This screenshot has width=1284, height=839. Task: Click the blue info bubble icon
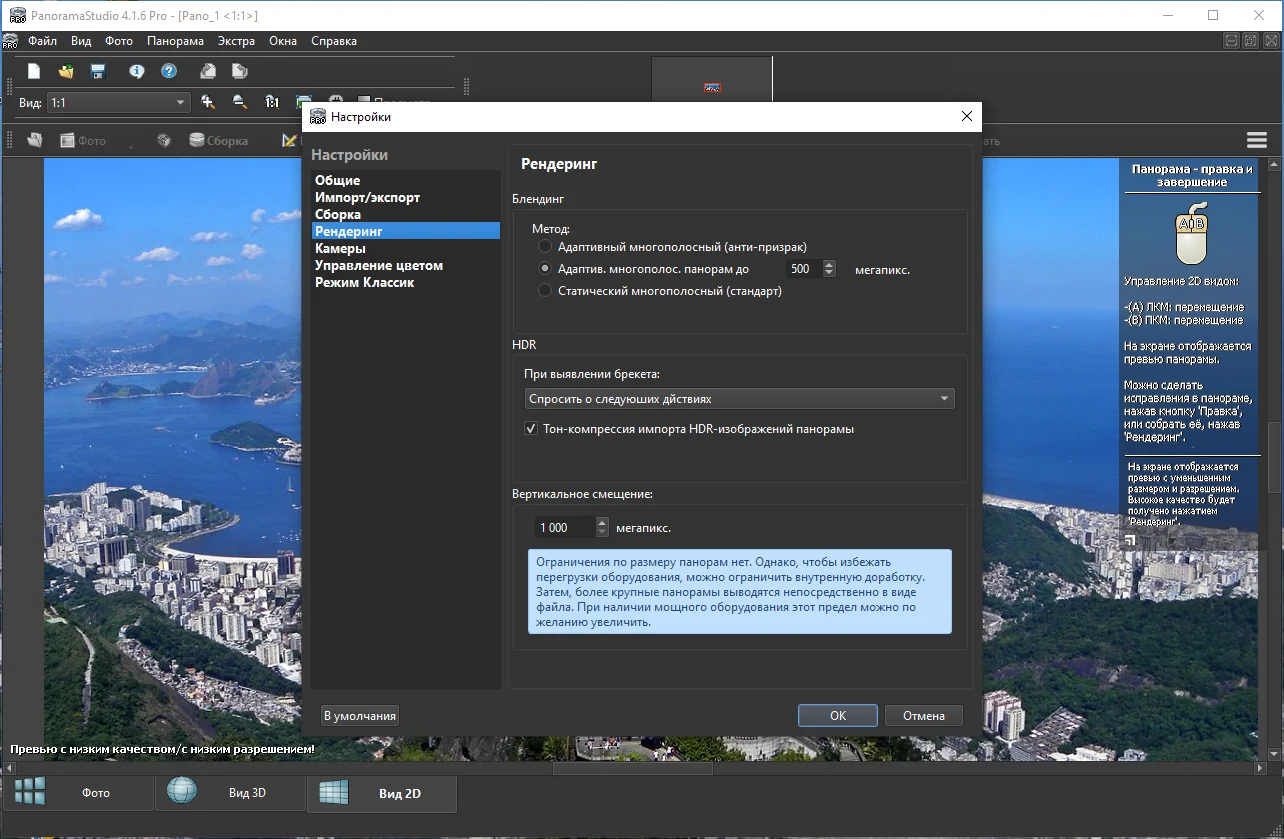click(137, 71)
